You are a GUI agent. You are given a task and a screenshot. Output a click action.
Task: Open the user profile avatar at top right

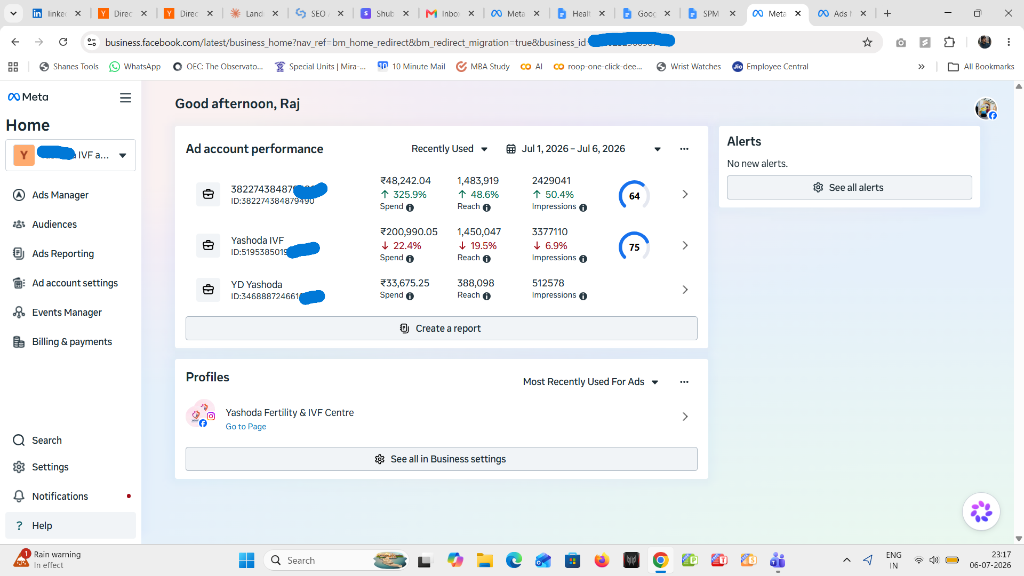click(985, 108)
